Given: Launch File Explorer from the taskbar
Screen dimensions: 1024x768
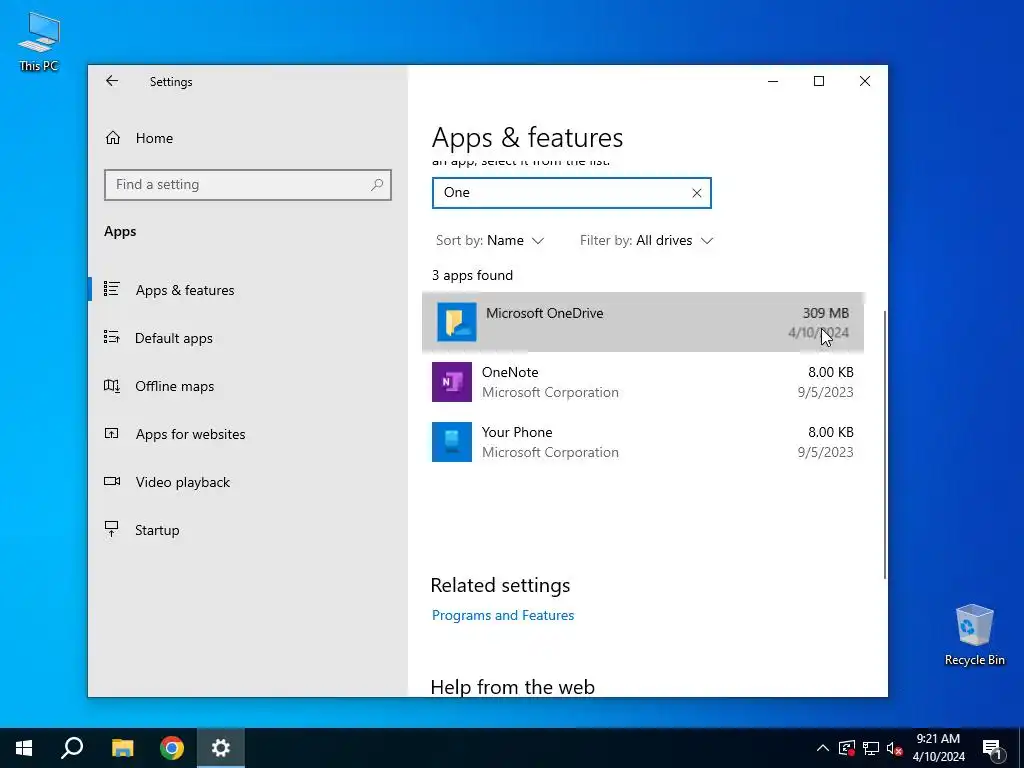Looking at the screenshot, I should click(122, 748).
